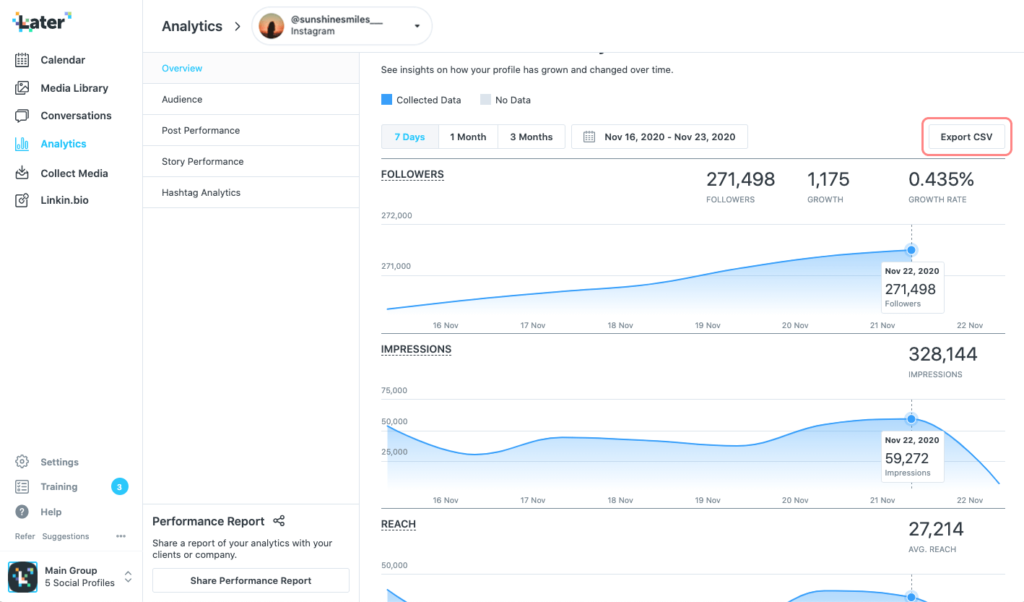Image resolution: width=1024 pixels, height=602 pixels.
Task: Click the Collect Media download icon
Action: [x=22, y=173]
